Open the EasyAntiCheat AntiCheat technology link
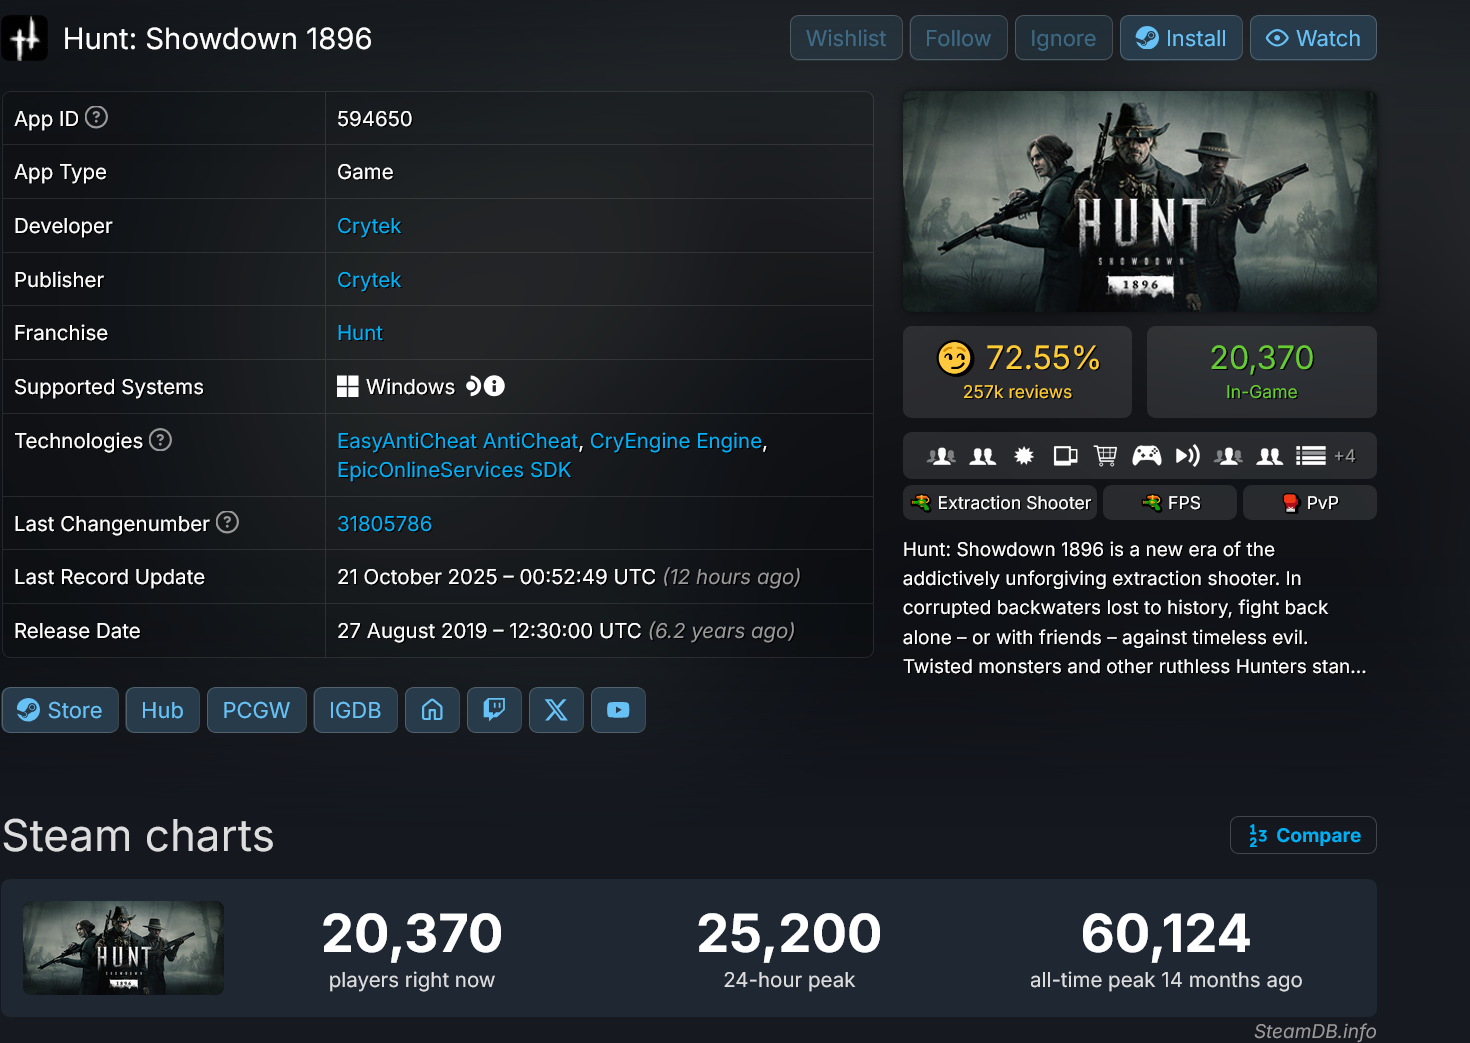The height and width of the screenshot is (1043, 1470). (x=457, y=441)
